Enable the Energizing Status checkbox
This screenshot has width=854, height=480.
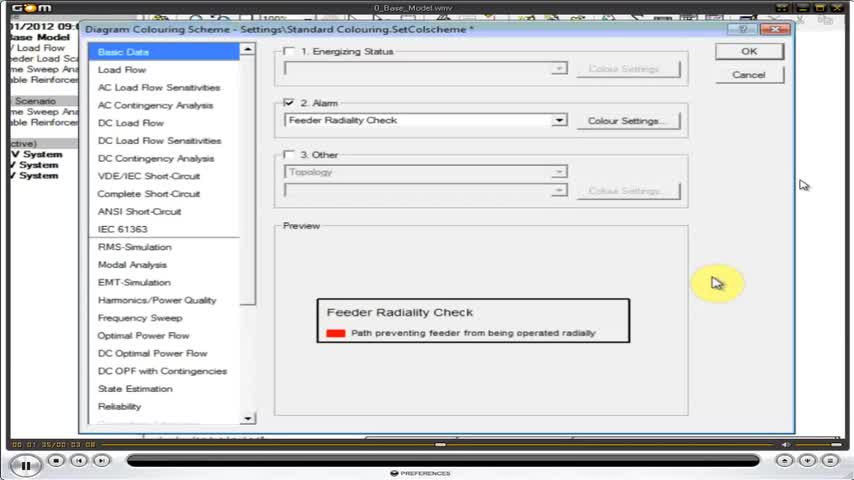coord(289,51)
